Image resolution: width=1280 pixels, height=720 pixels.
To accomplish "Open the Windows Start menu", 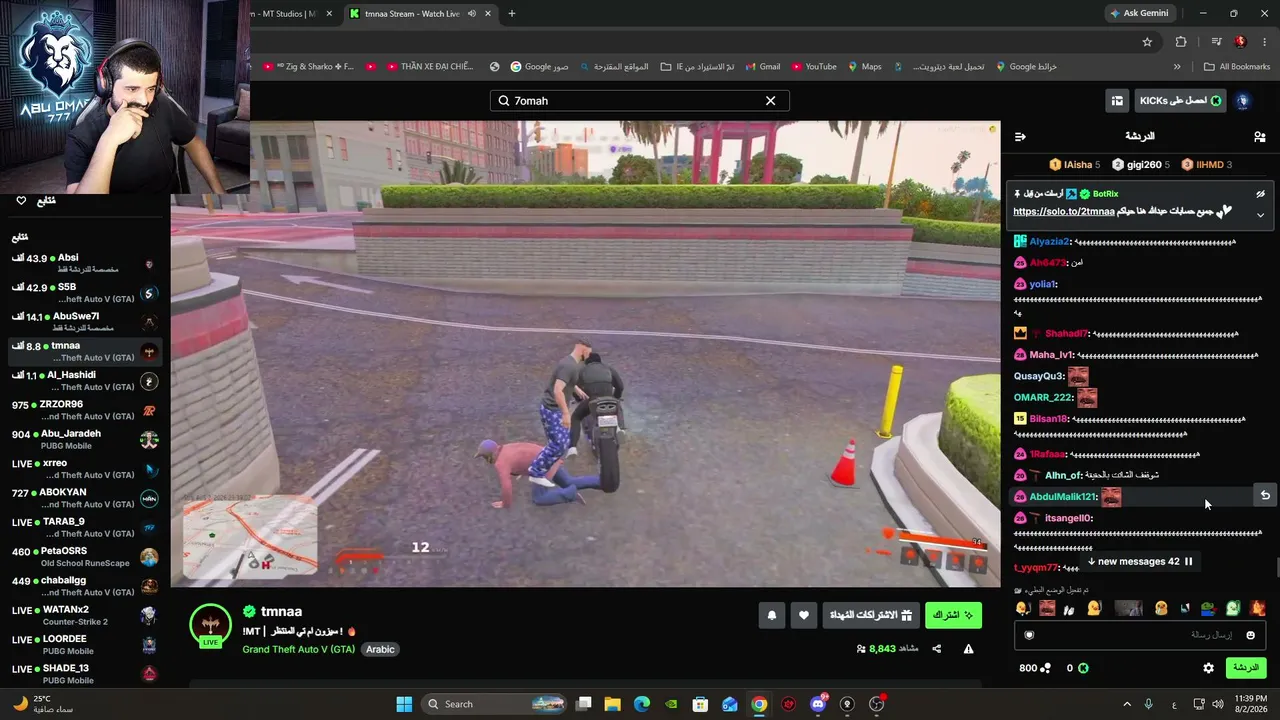I will point(404,704).
